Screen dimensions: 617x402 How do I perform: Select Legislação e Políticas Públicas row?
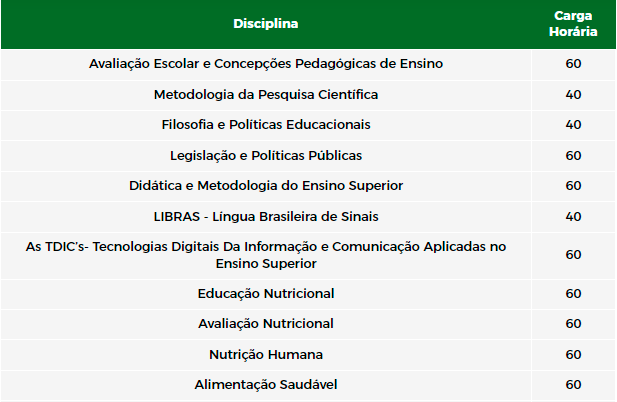click(308, 156)
